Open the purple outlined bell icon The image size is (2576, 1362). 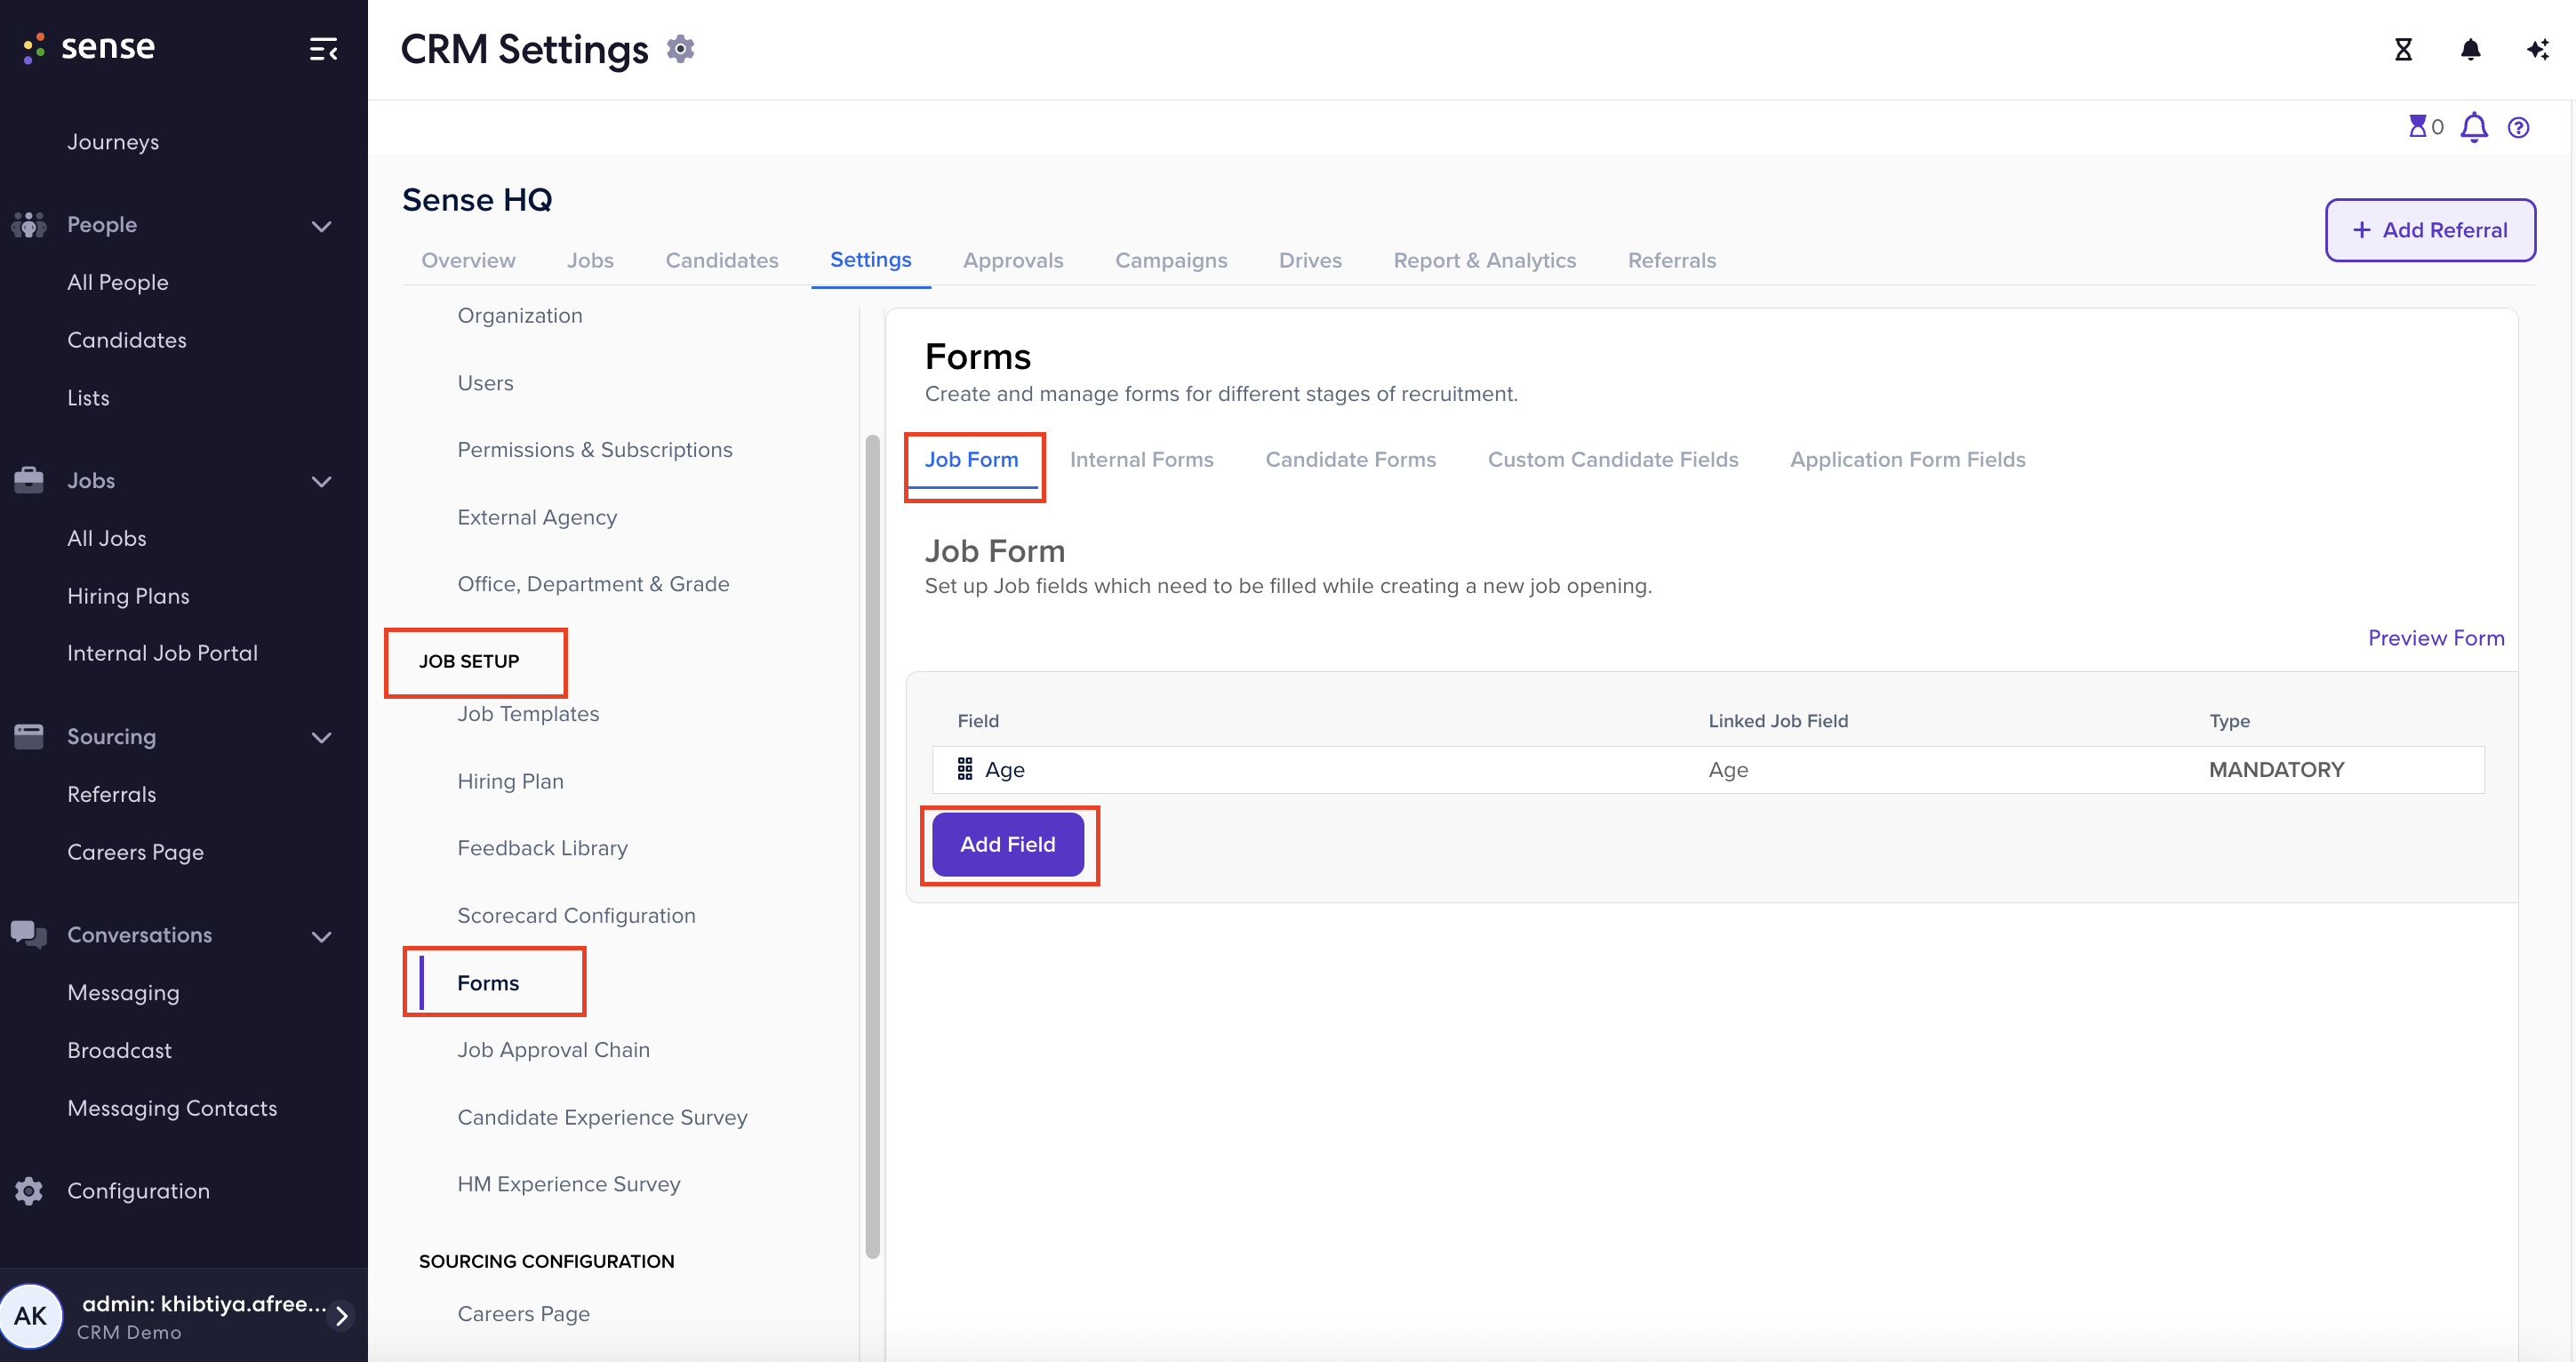2474,127
